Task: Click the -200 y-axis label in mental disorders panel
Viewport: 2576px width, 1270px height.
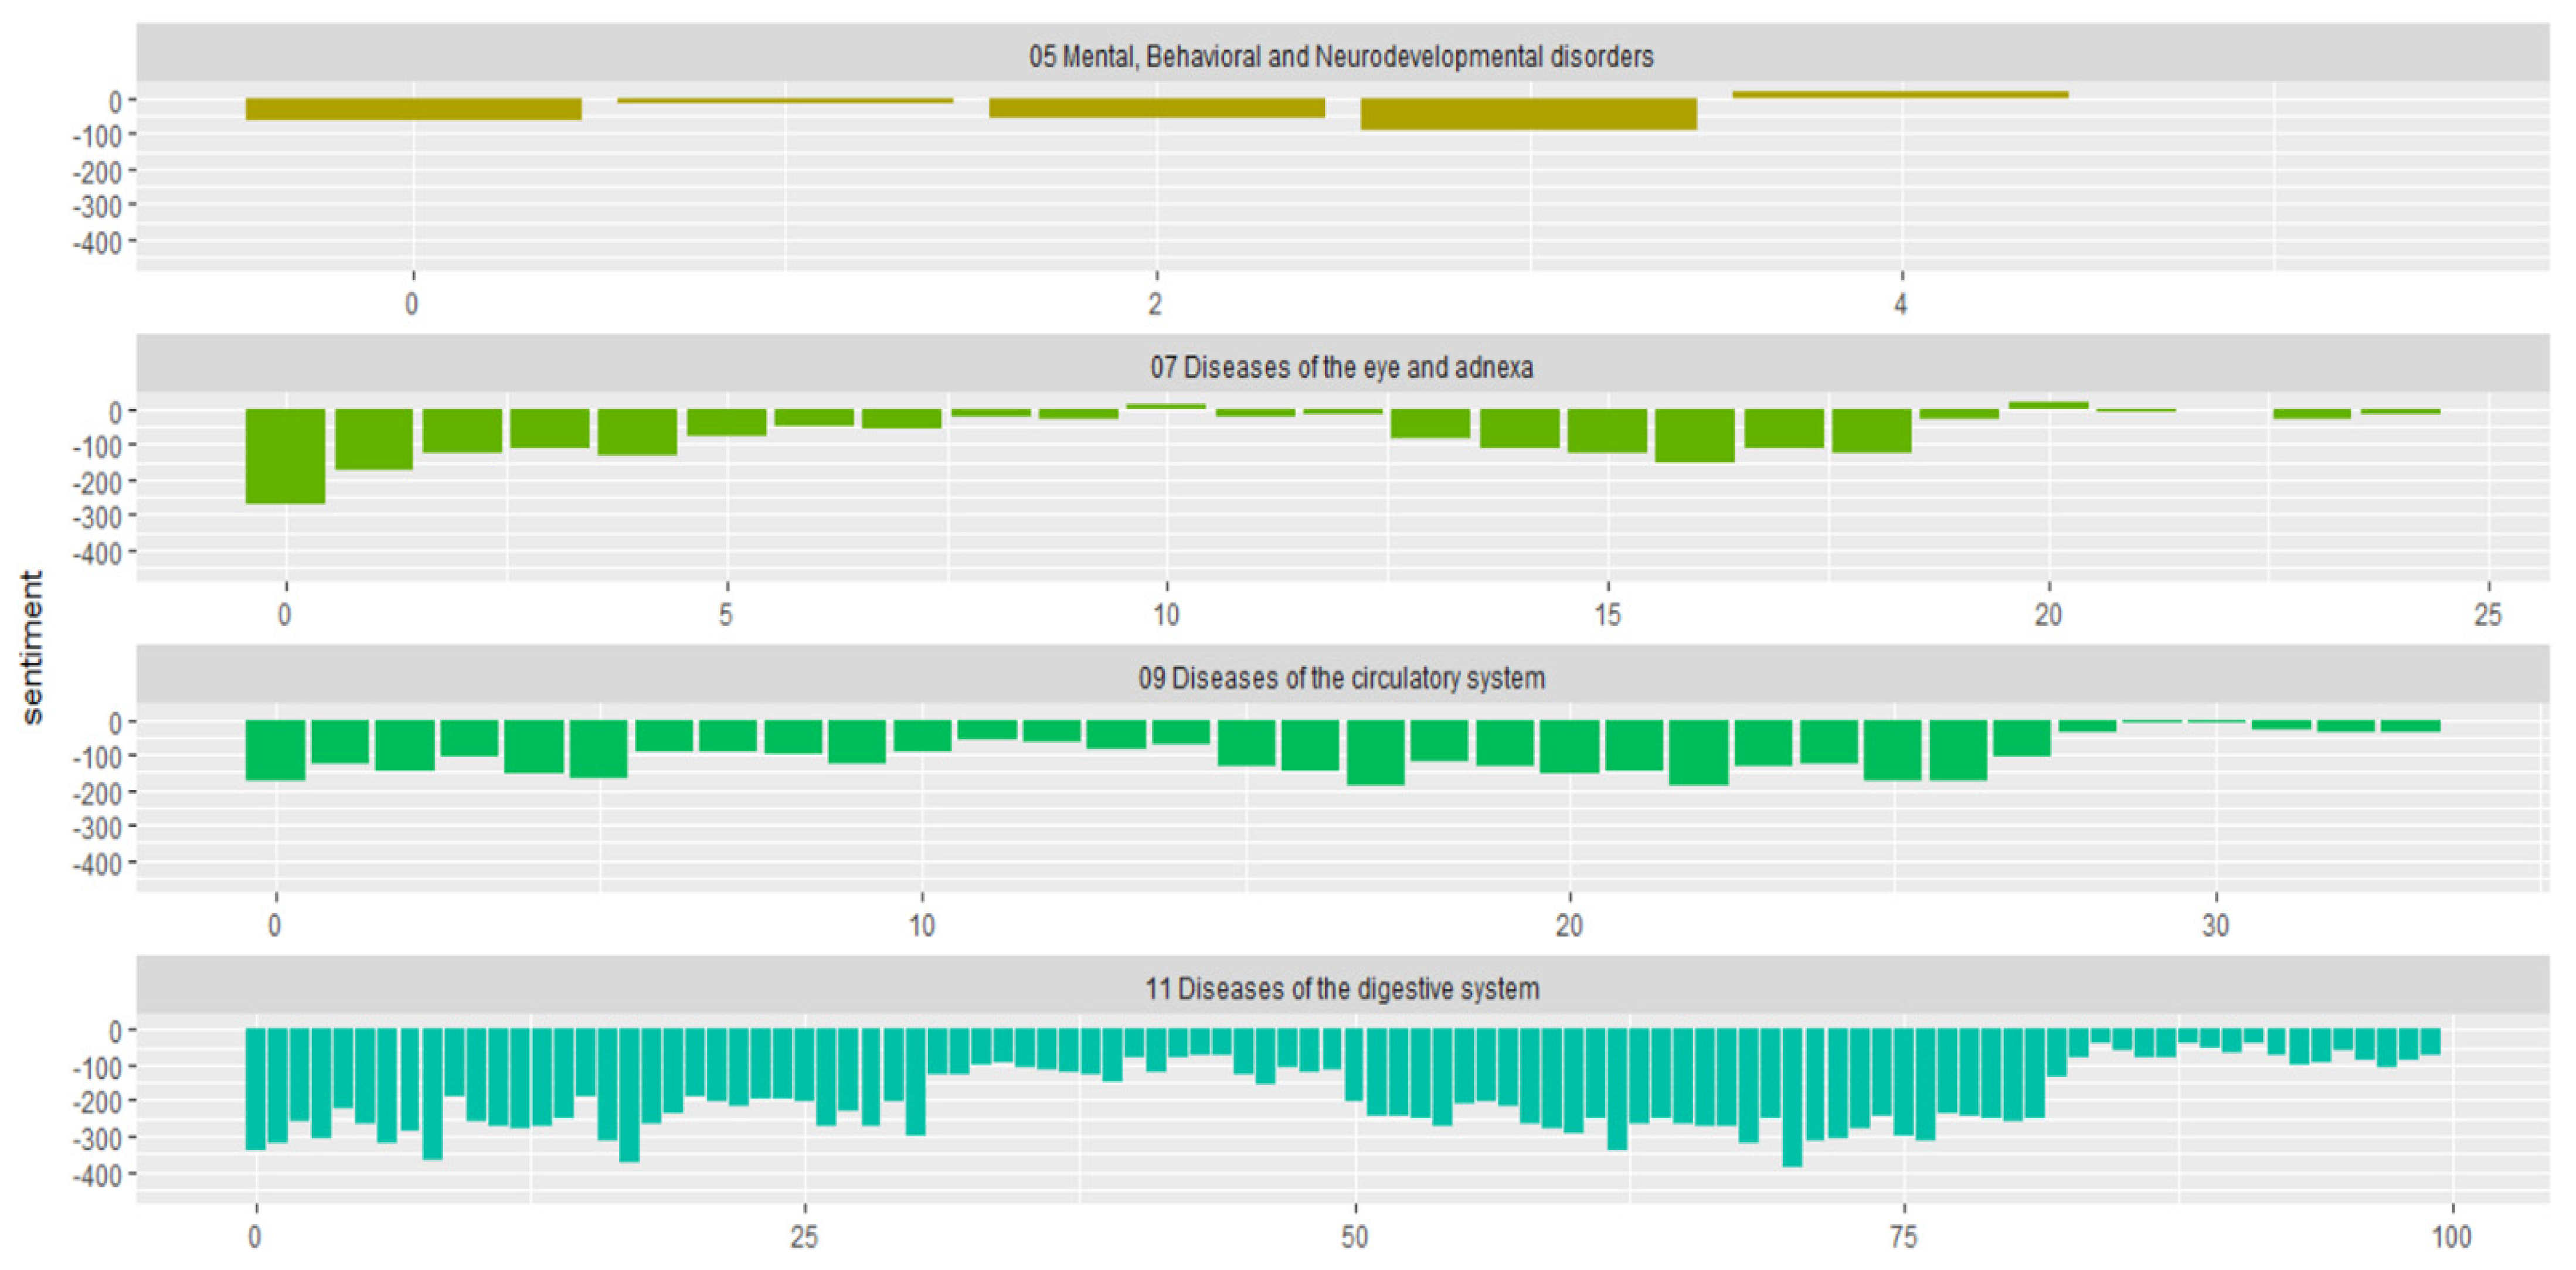Action: (x=98, y=172)
